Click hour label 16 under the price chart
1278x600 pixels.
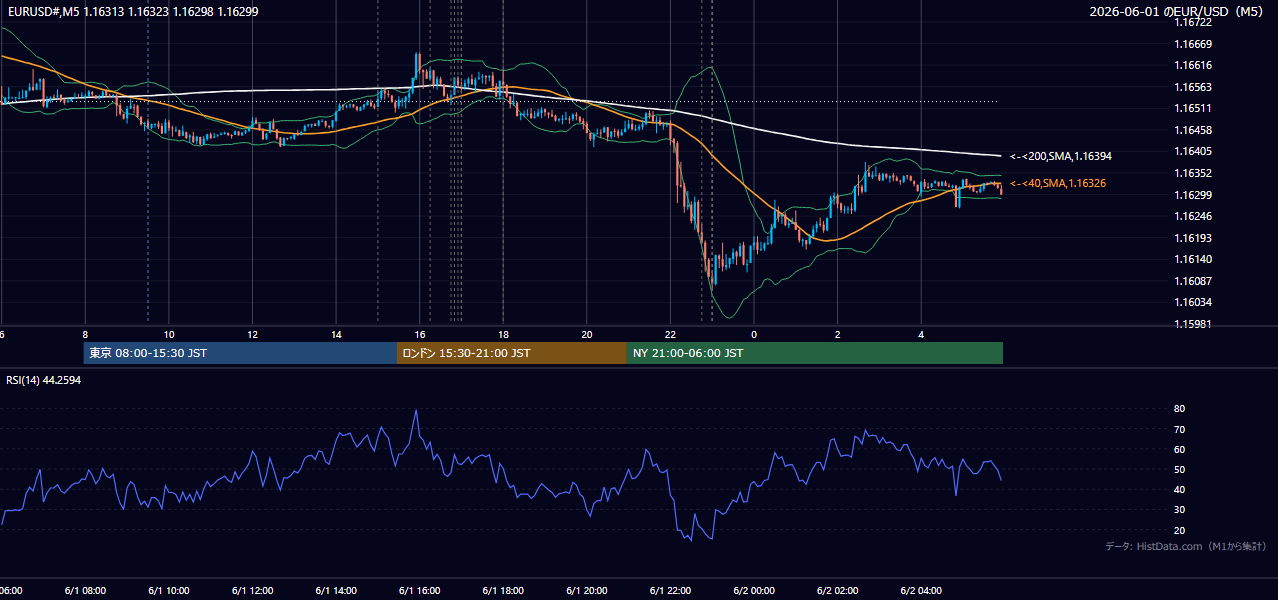[420, 334]
